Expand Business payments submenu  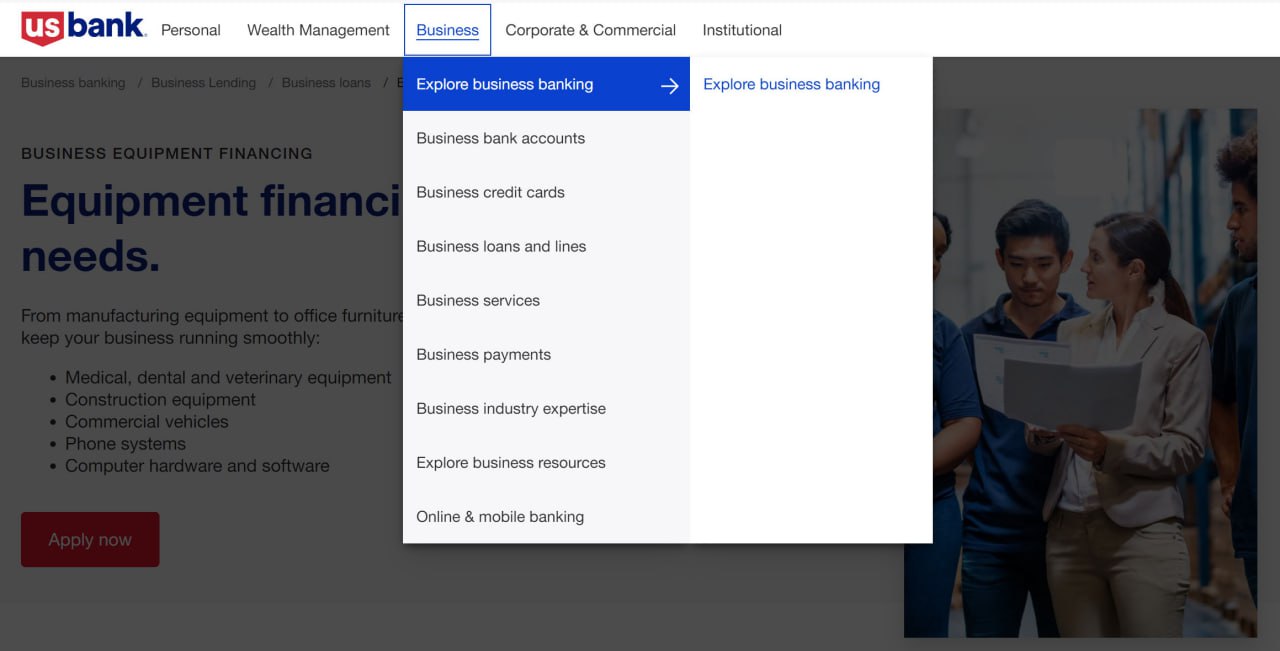tap(546, 354)
